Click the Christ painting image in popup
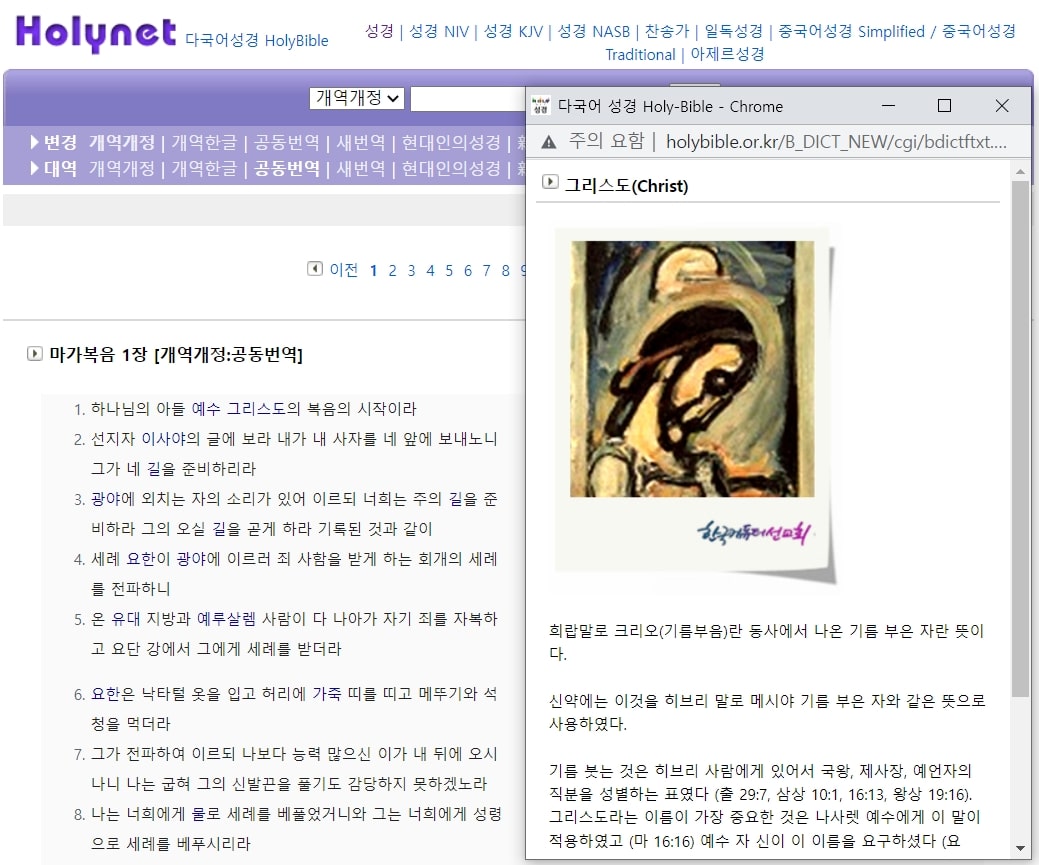1039x865 pixels. [692, 369]
